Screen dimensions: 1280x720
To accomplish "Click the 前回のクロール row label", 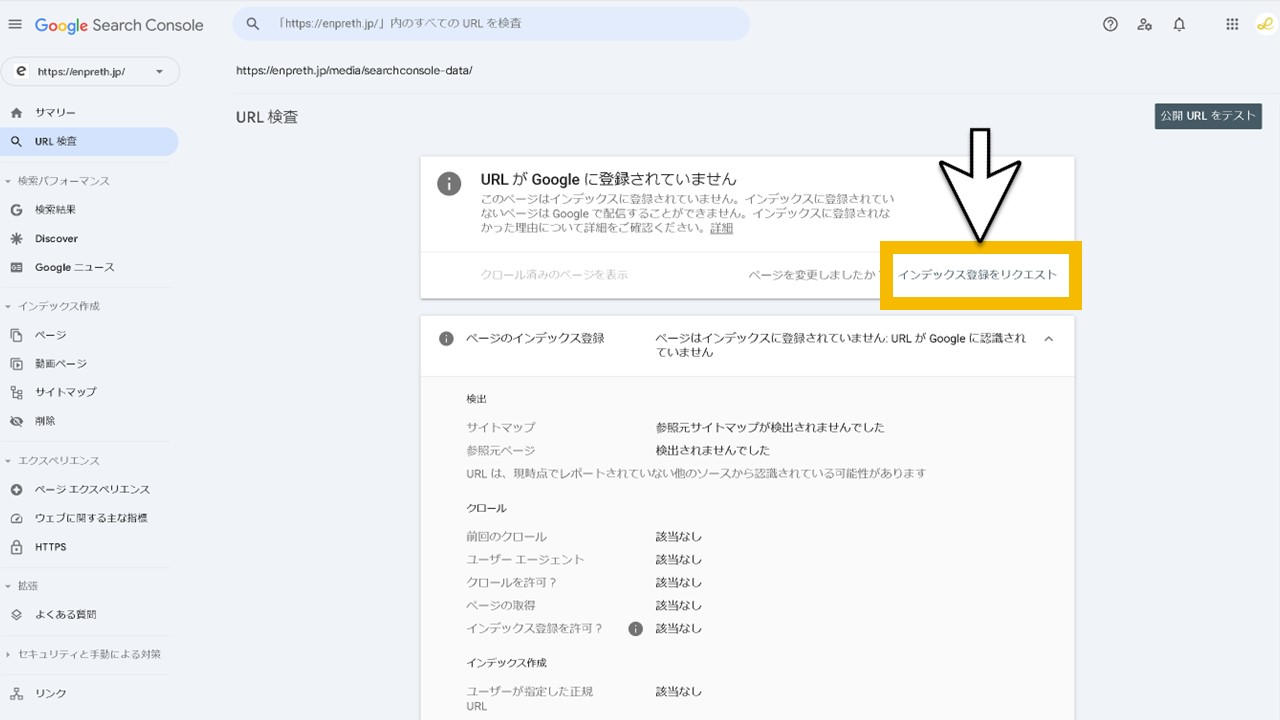I will pyautogui.click(x=507, y=537).
